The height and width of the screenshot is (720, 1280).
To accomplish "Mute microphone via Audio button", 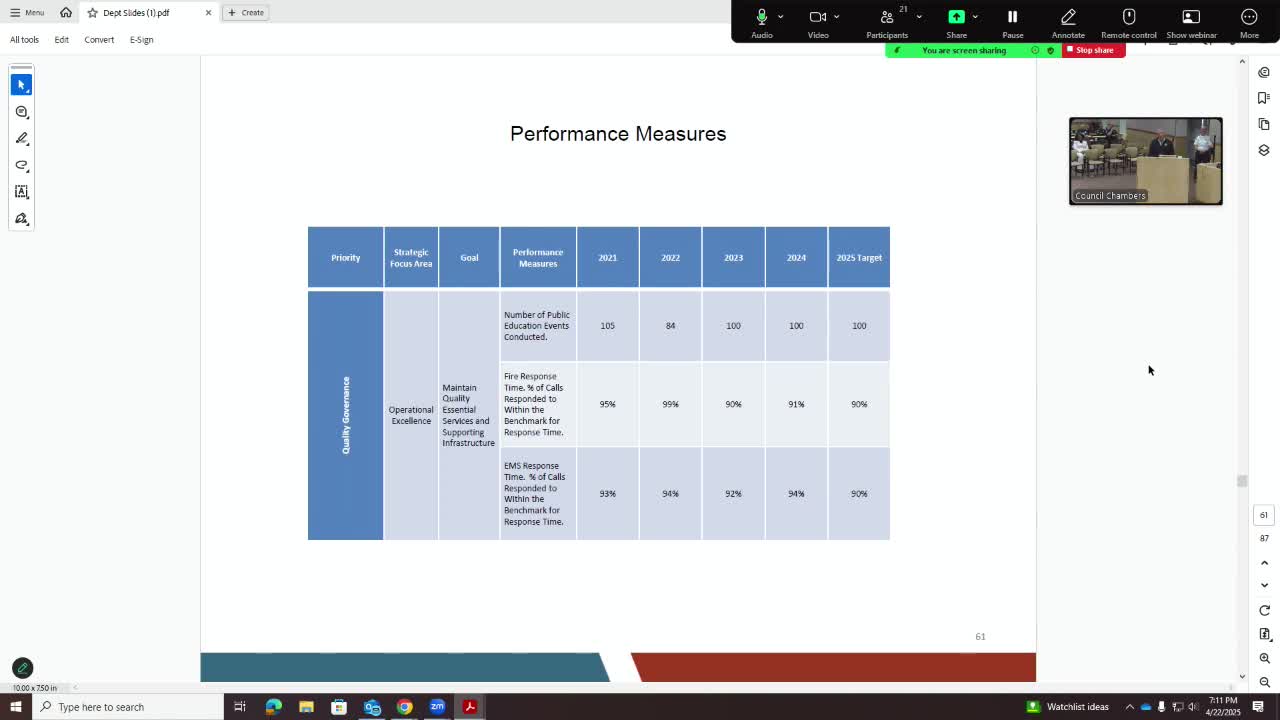I will (761, 22).
